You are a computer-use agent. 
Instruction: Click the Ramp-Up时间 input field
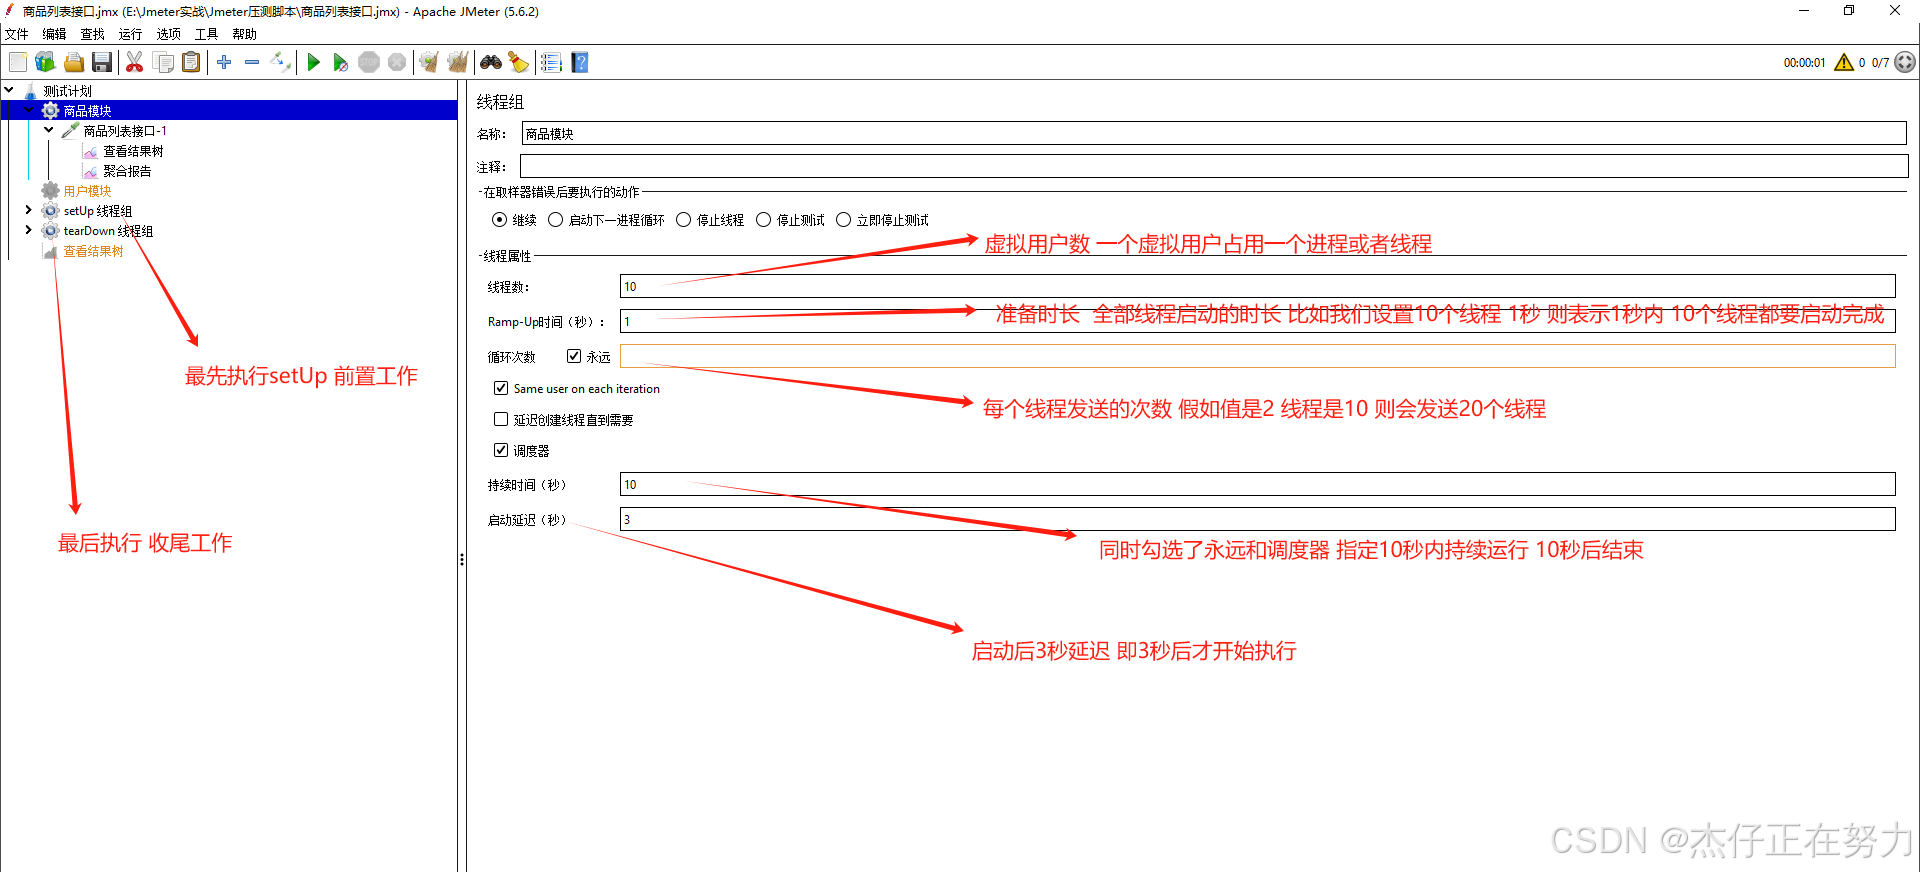coord(1258,321)
